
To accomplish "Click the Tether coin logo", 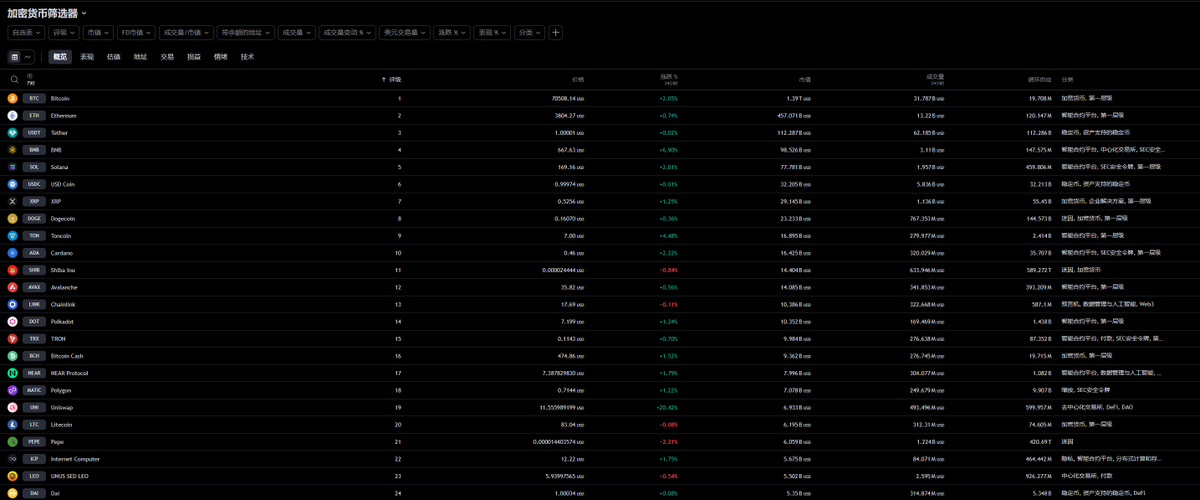I will pyautogui.click(x=13, y=133).
